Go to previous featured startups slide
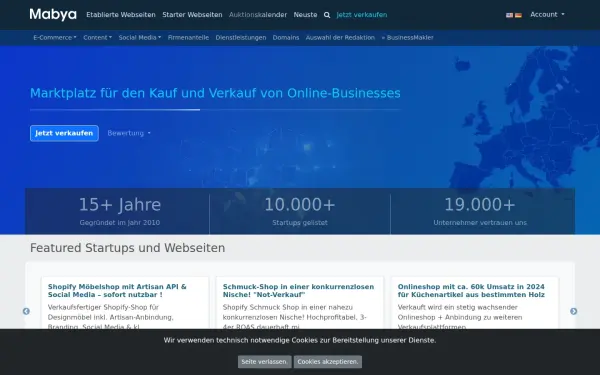Image resolution: width=600 pixels, height=375 pixels. [x=26, y=311]
